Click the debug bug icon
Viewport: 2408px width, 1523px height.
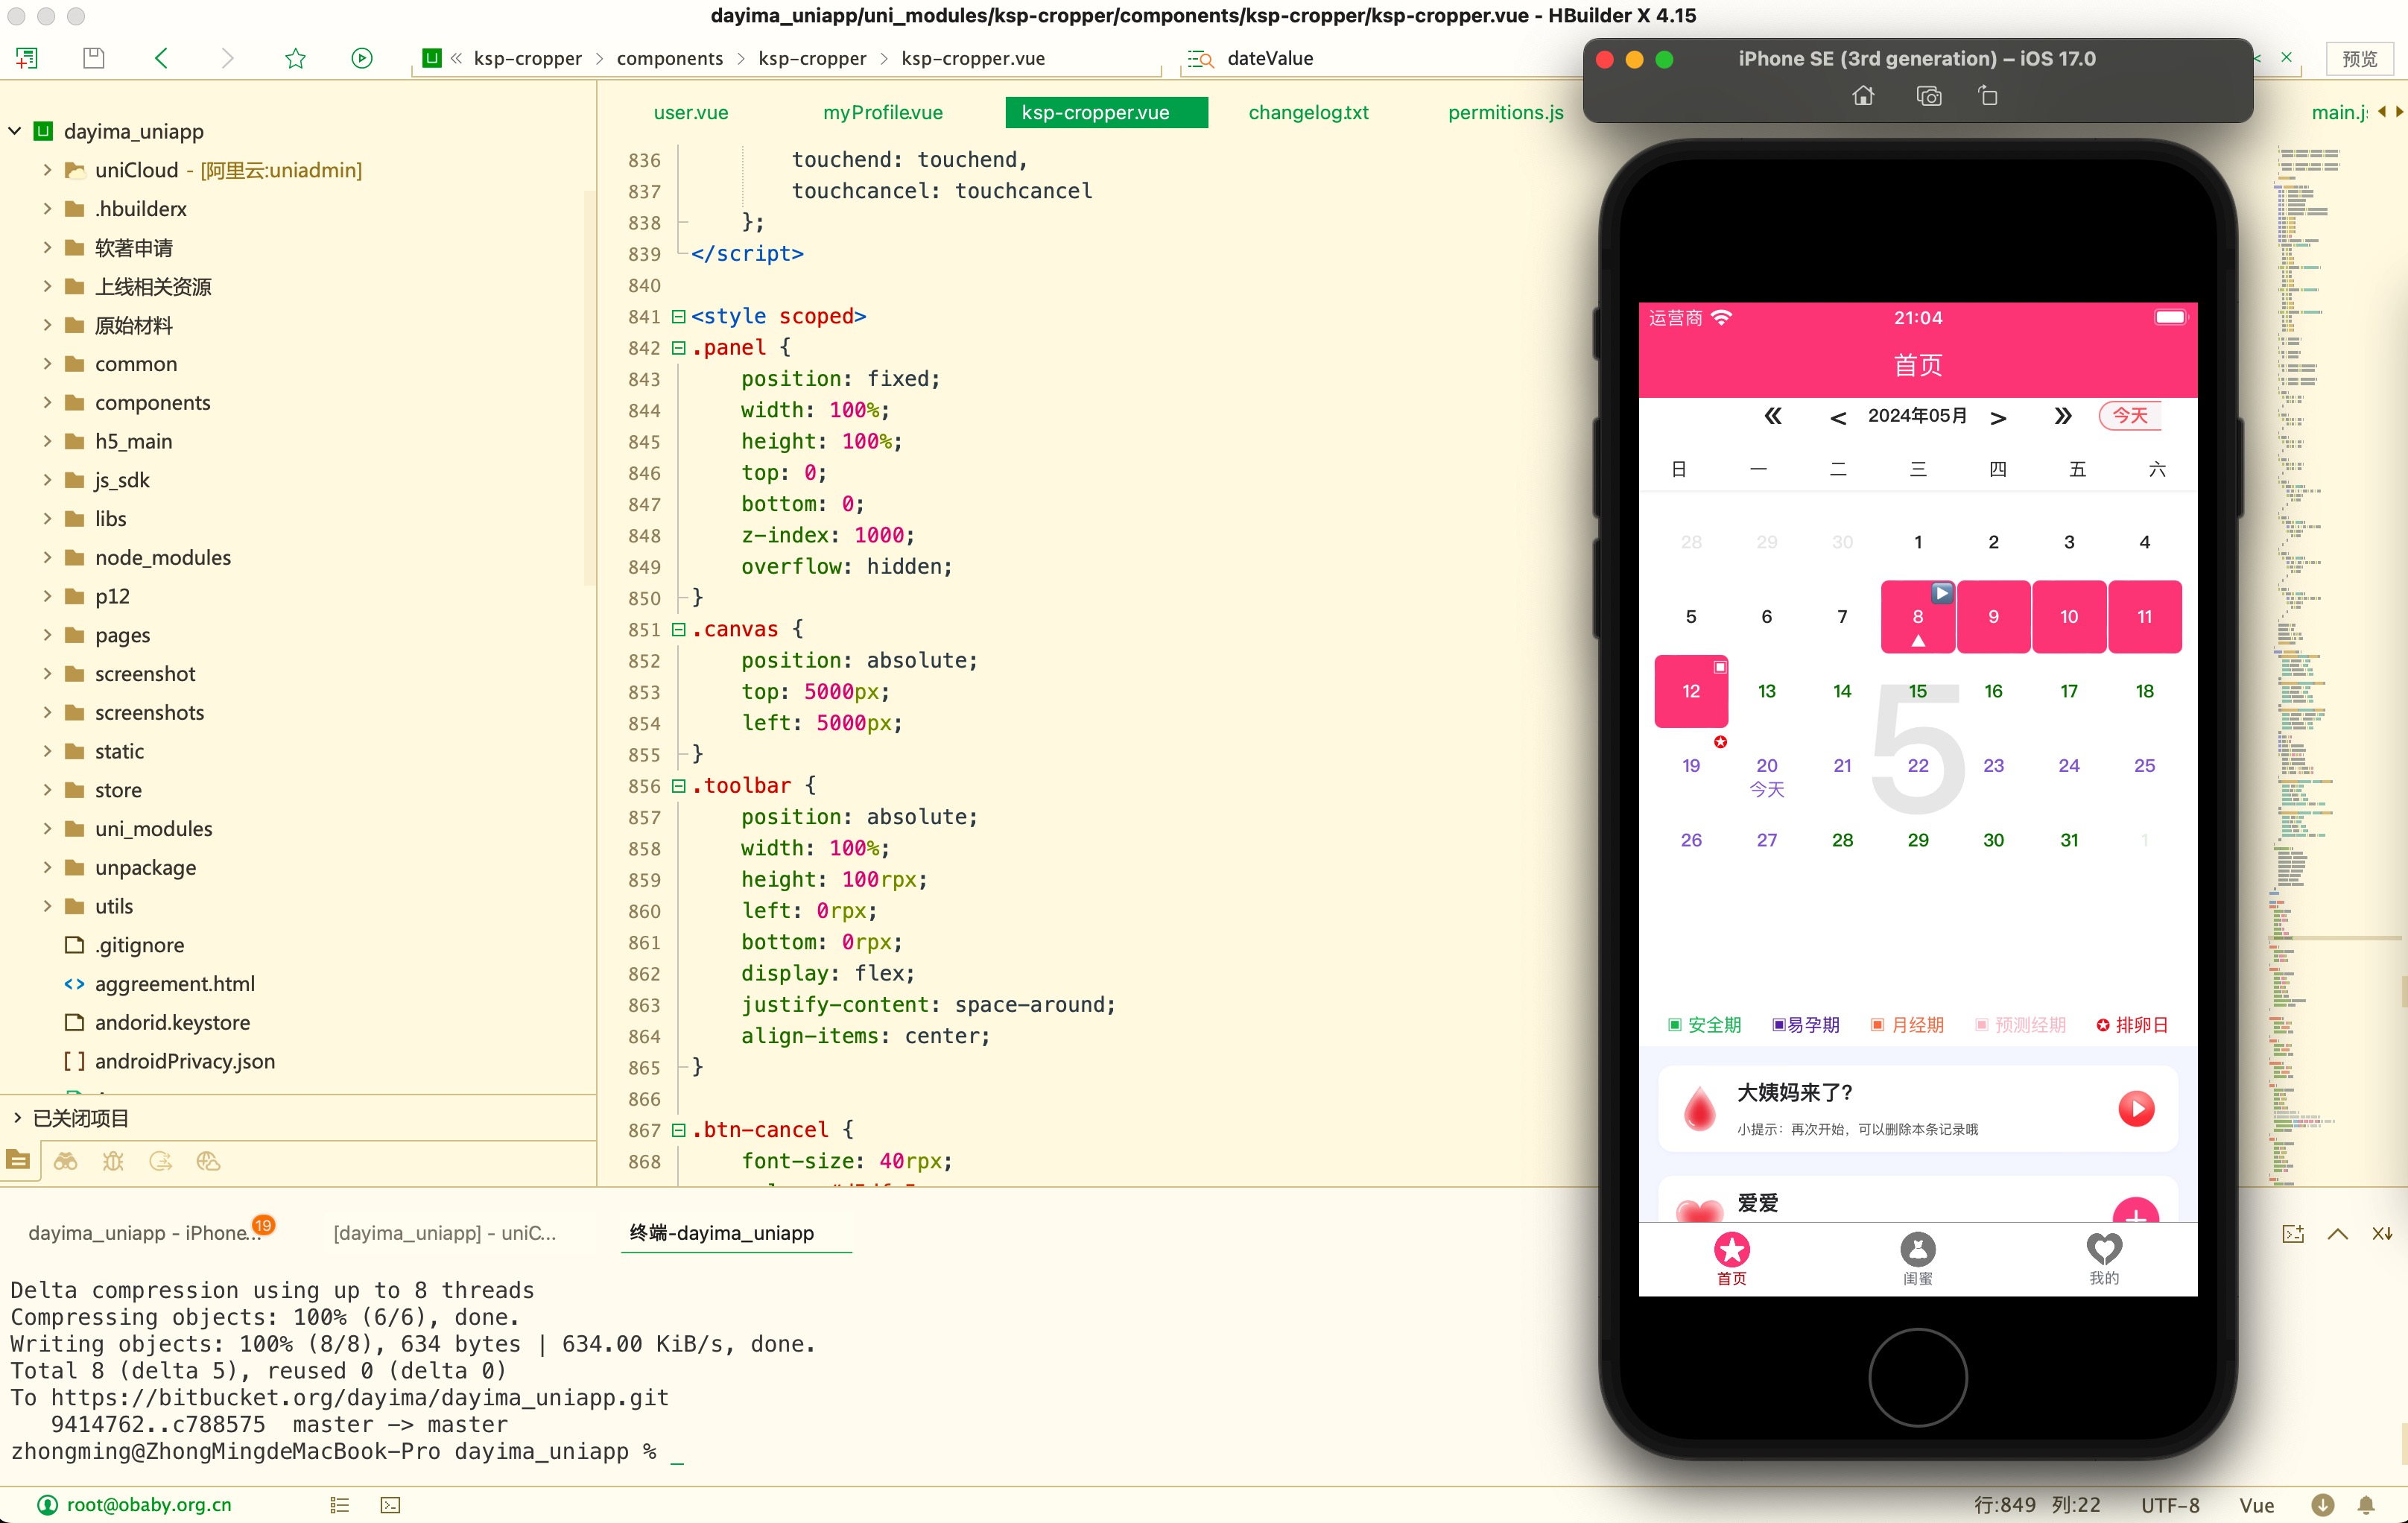click(x=113, y=1161)
